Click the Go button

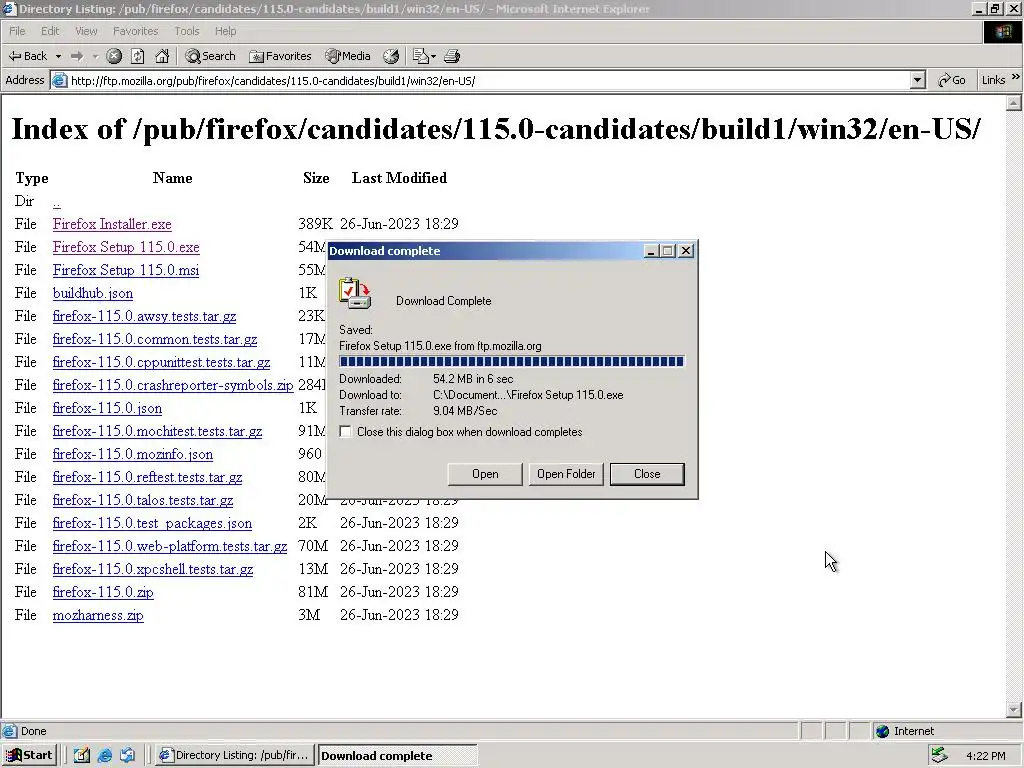pos(952,80)
